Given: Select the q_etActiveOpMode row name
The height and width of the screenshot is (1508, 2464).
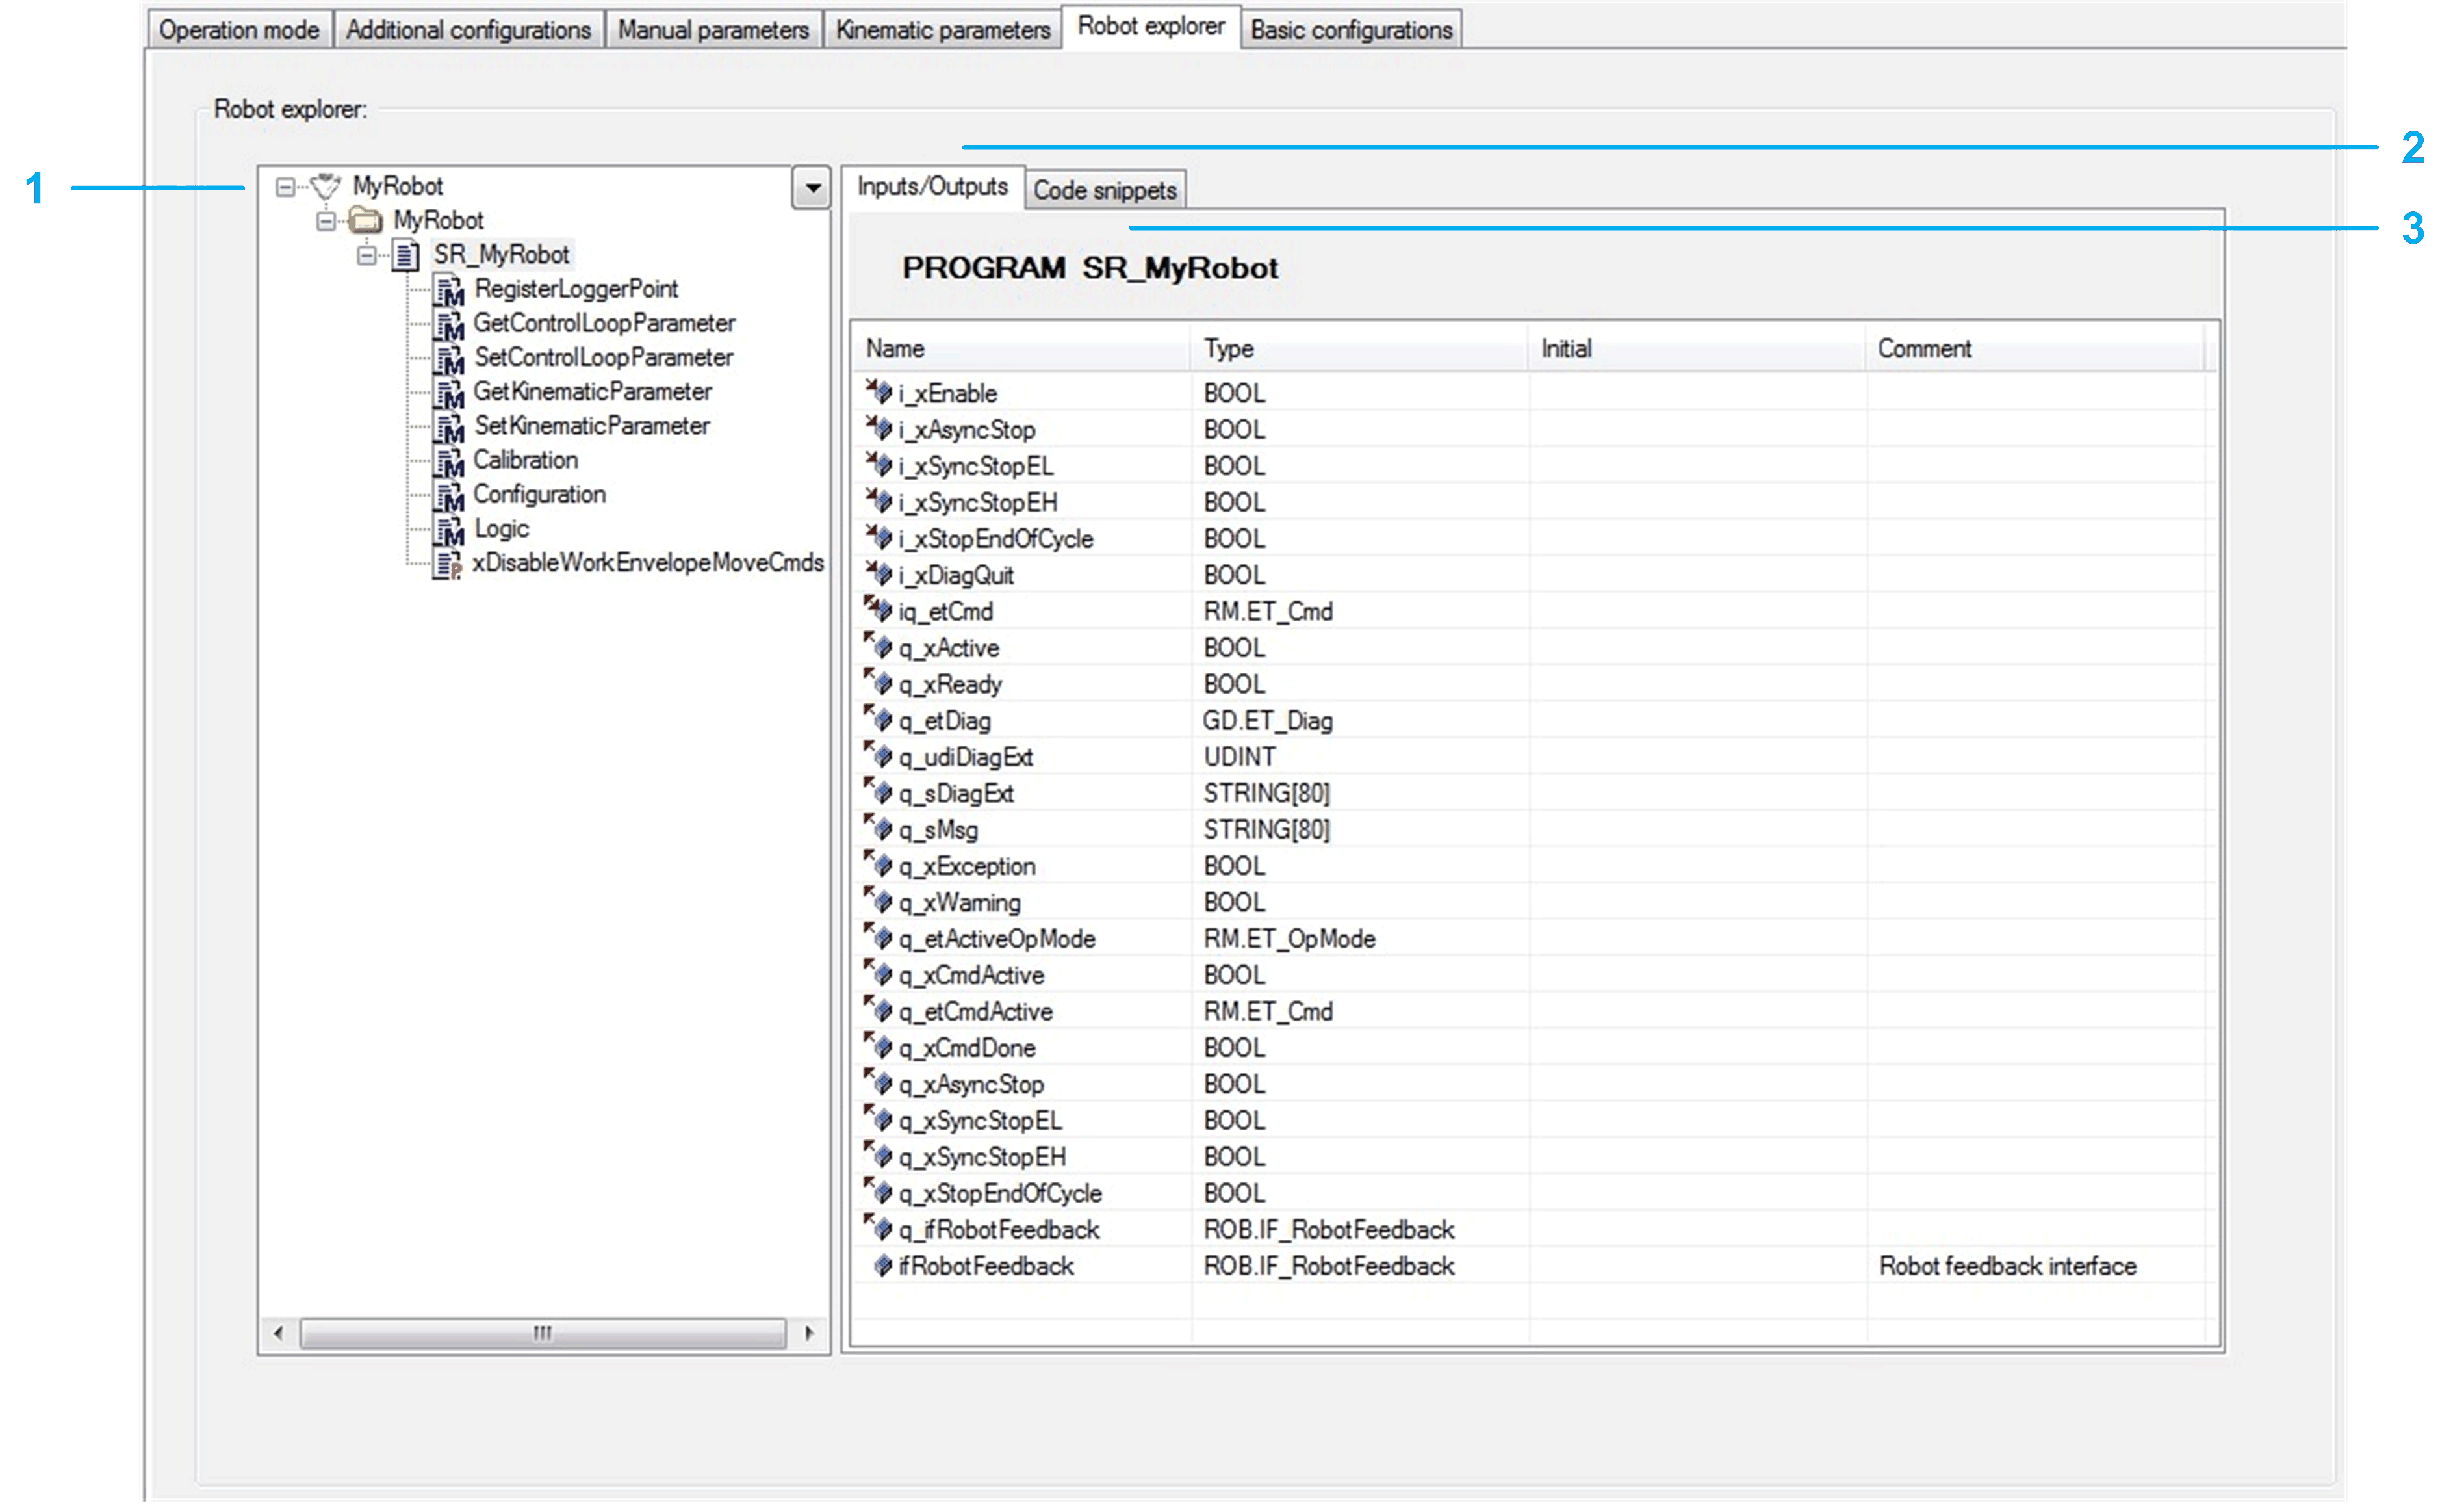Looking at the screenshot, I should tap(996, 939).
